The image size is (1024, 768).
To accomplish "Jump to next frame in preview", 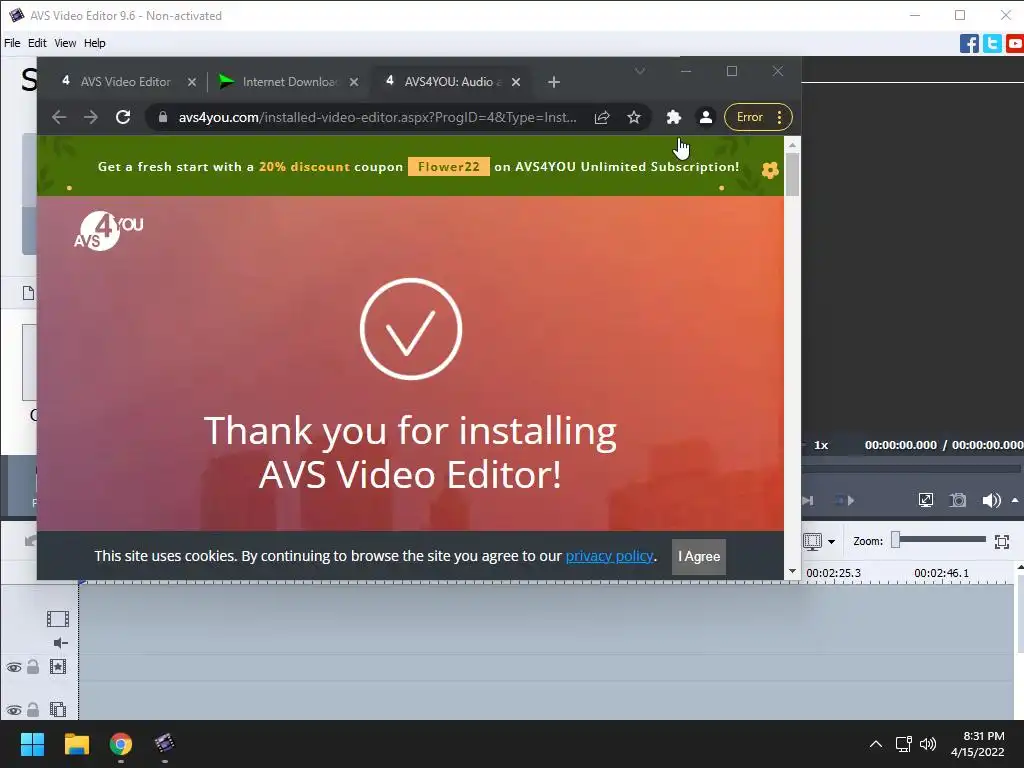I will [x=808, y=500].
